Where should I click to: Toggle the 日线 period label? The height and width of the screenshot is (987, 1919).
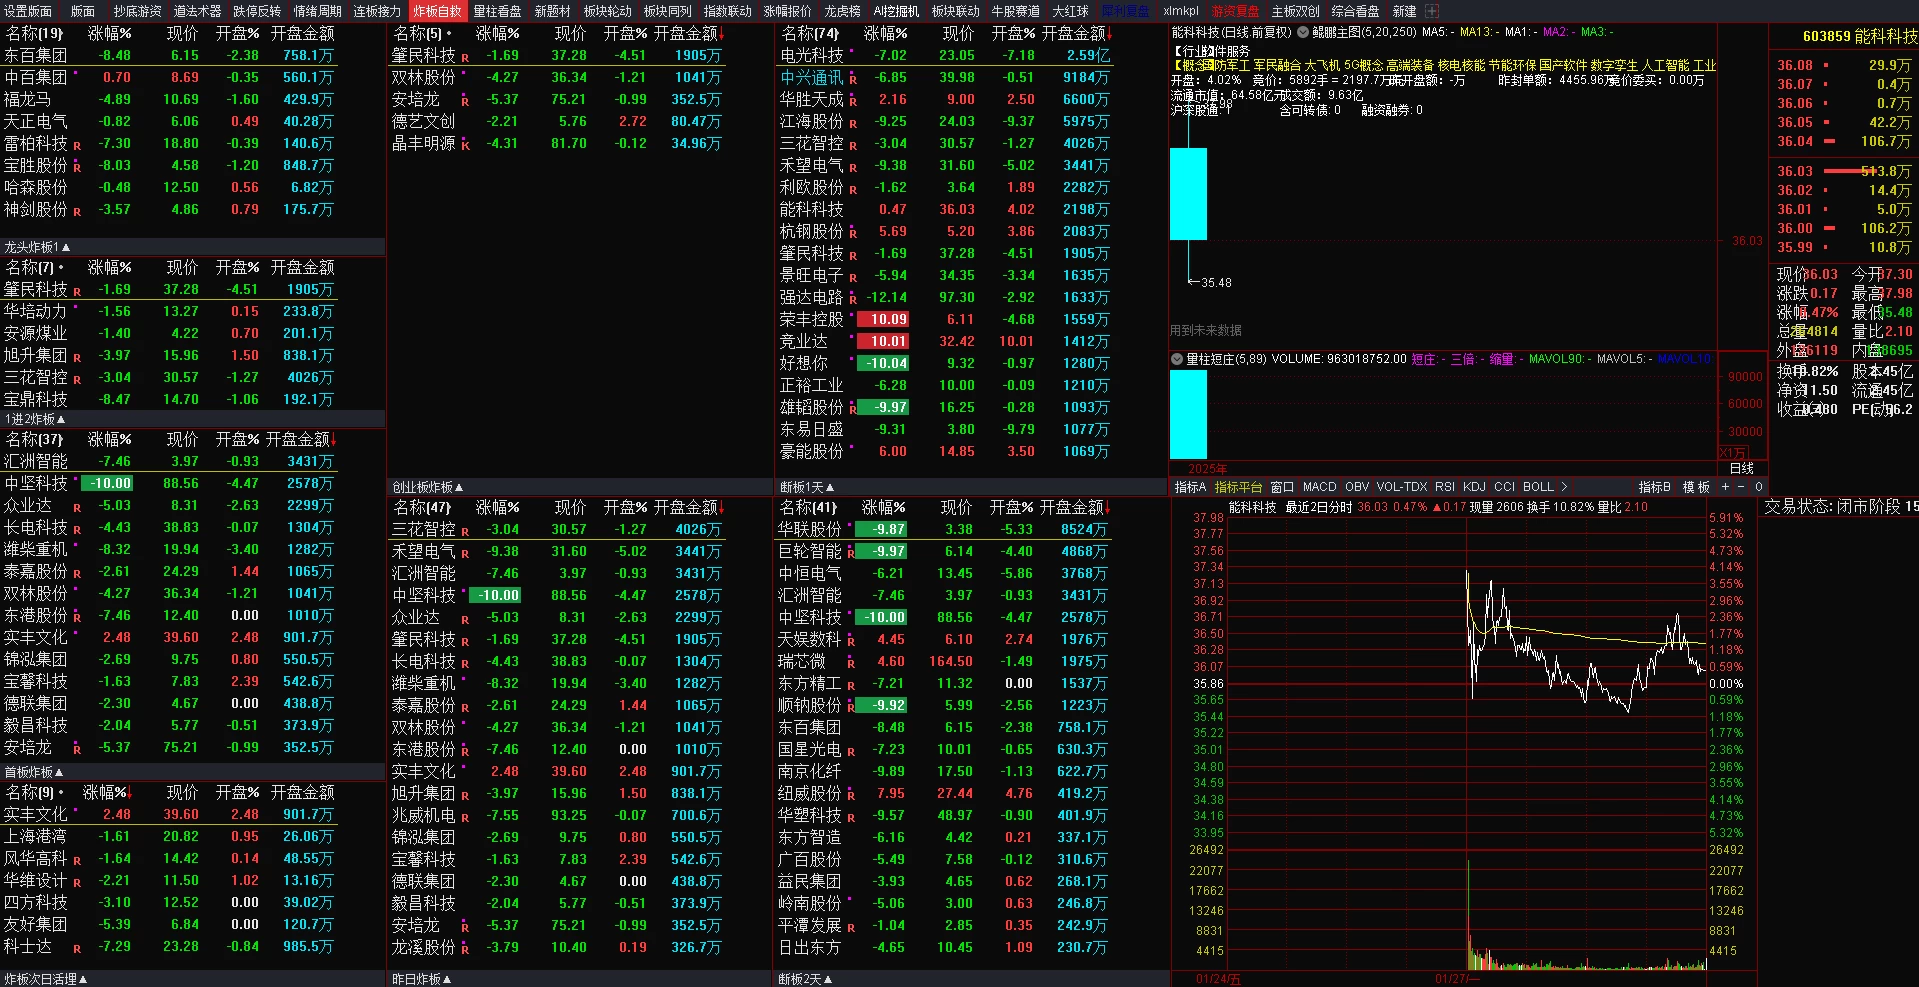coord(1742,468)
